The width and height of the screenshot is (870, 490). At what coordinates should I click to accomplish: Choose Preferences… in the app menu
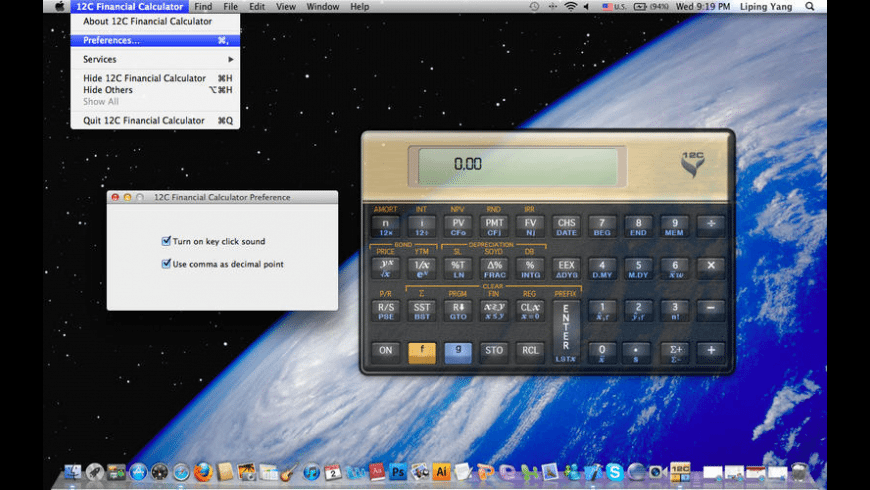pyautogui.click(x=155, y=40)
